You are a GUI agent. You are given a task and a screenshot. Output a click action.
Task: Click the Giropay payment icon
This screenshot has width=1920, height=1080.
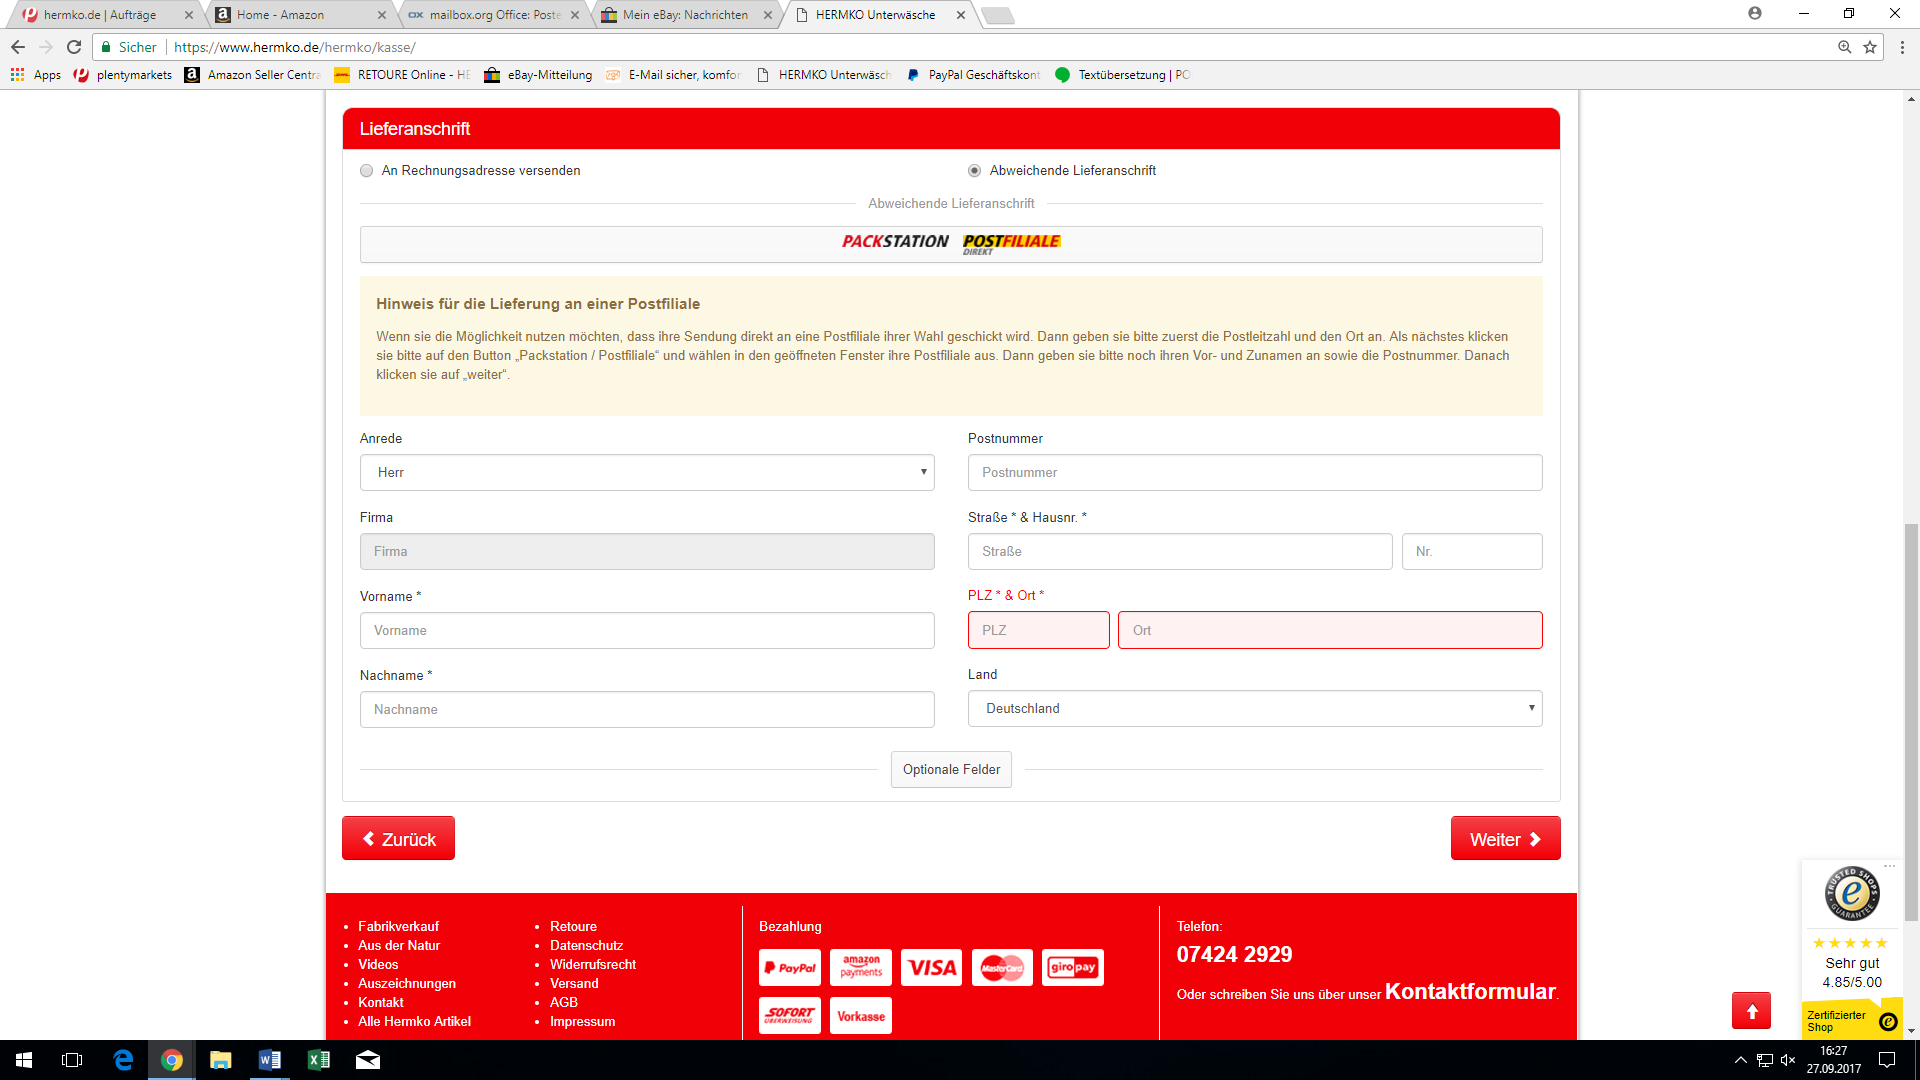click(x=1072, y=967)
